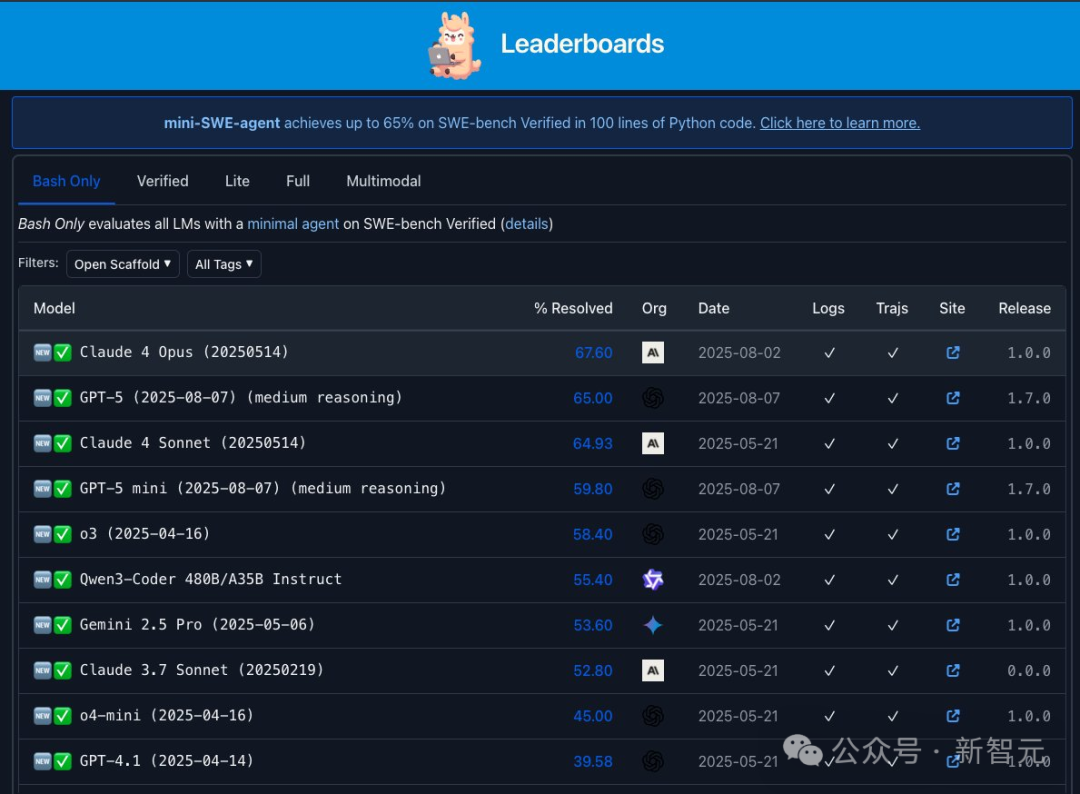Image resolution: width=1080 pixels, height=794 pixels.
Task: Click the 1.7.0 release value for GPT-5 mini
Action: click(x=1029, y=489)
